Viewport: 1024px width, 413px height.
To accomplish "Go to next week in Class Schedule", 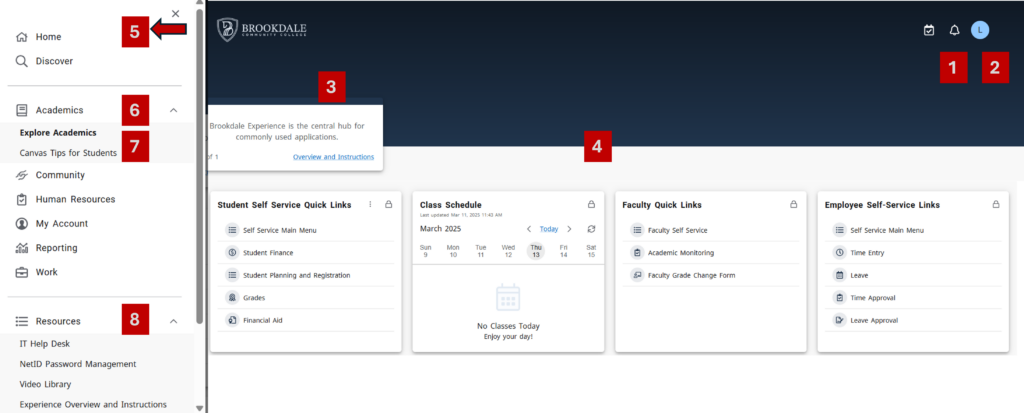I will (569, 229).
